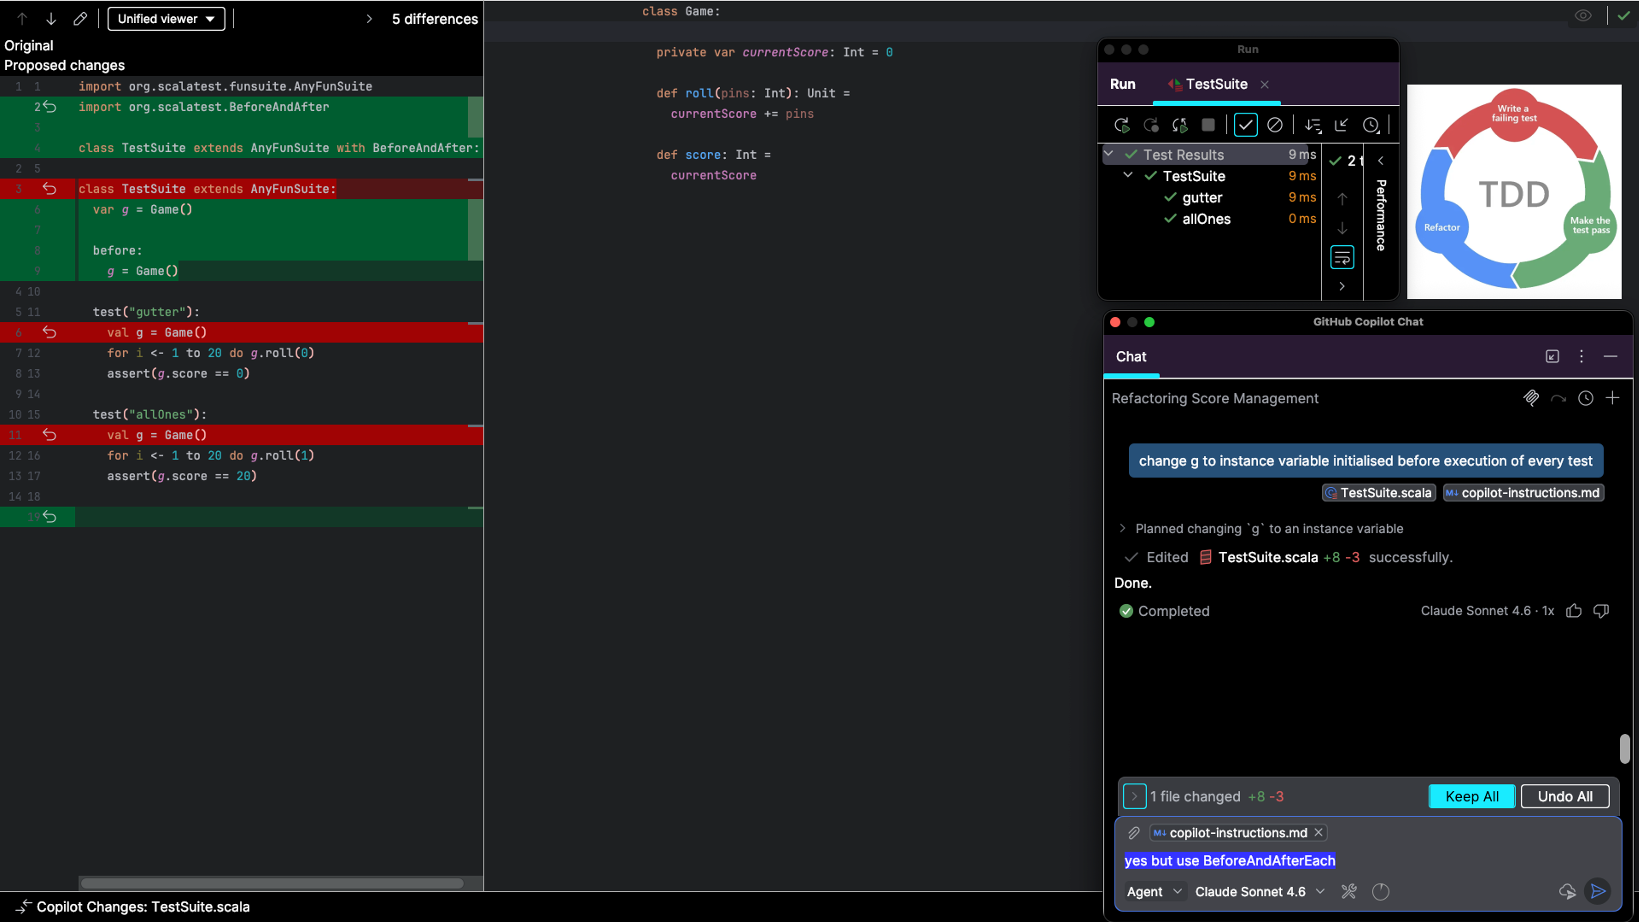This screenshot has width=1639, height=922.
Task: Open the configure tools wrench icon
Action: (x=1349, y=891)
